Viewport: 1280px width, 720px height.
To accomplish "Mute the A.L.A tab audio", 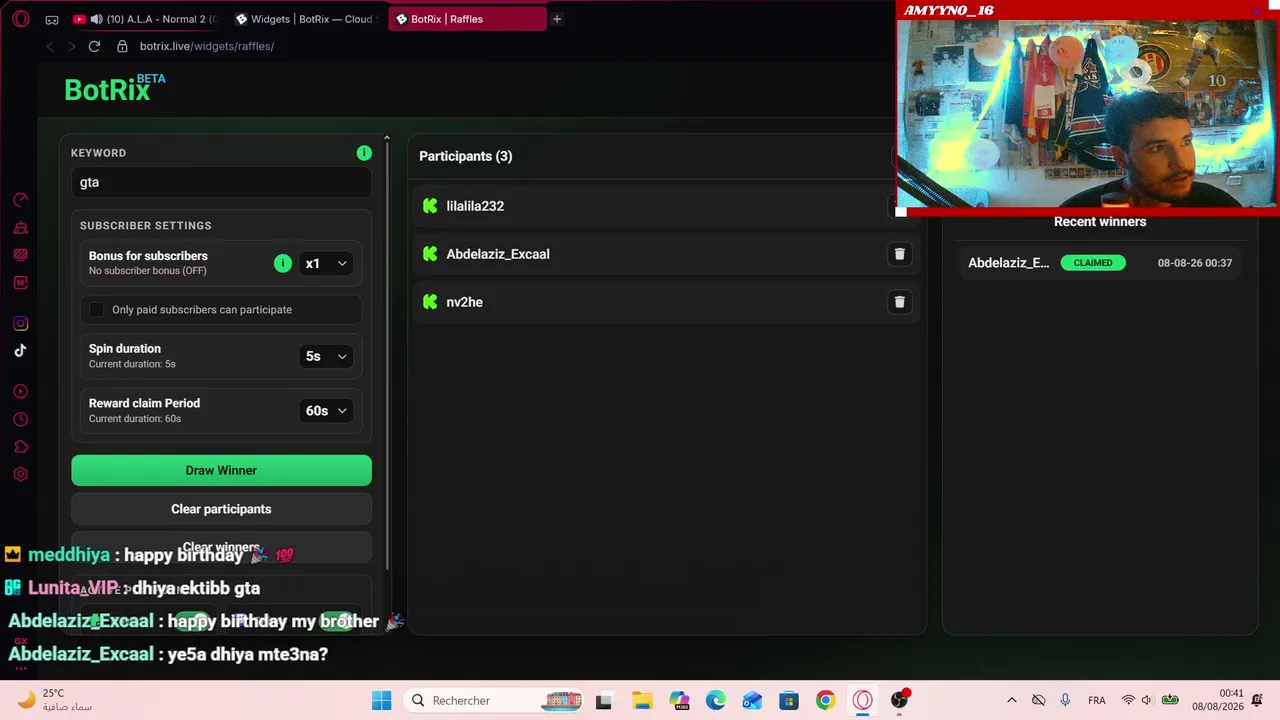I will (96, 19).
